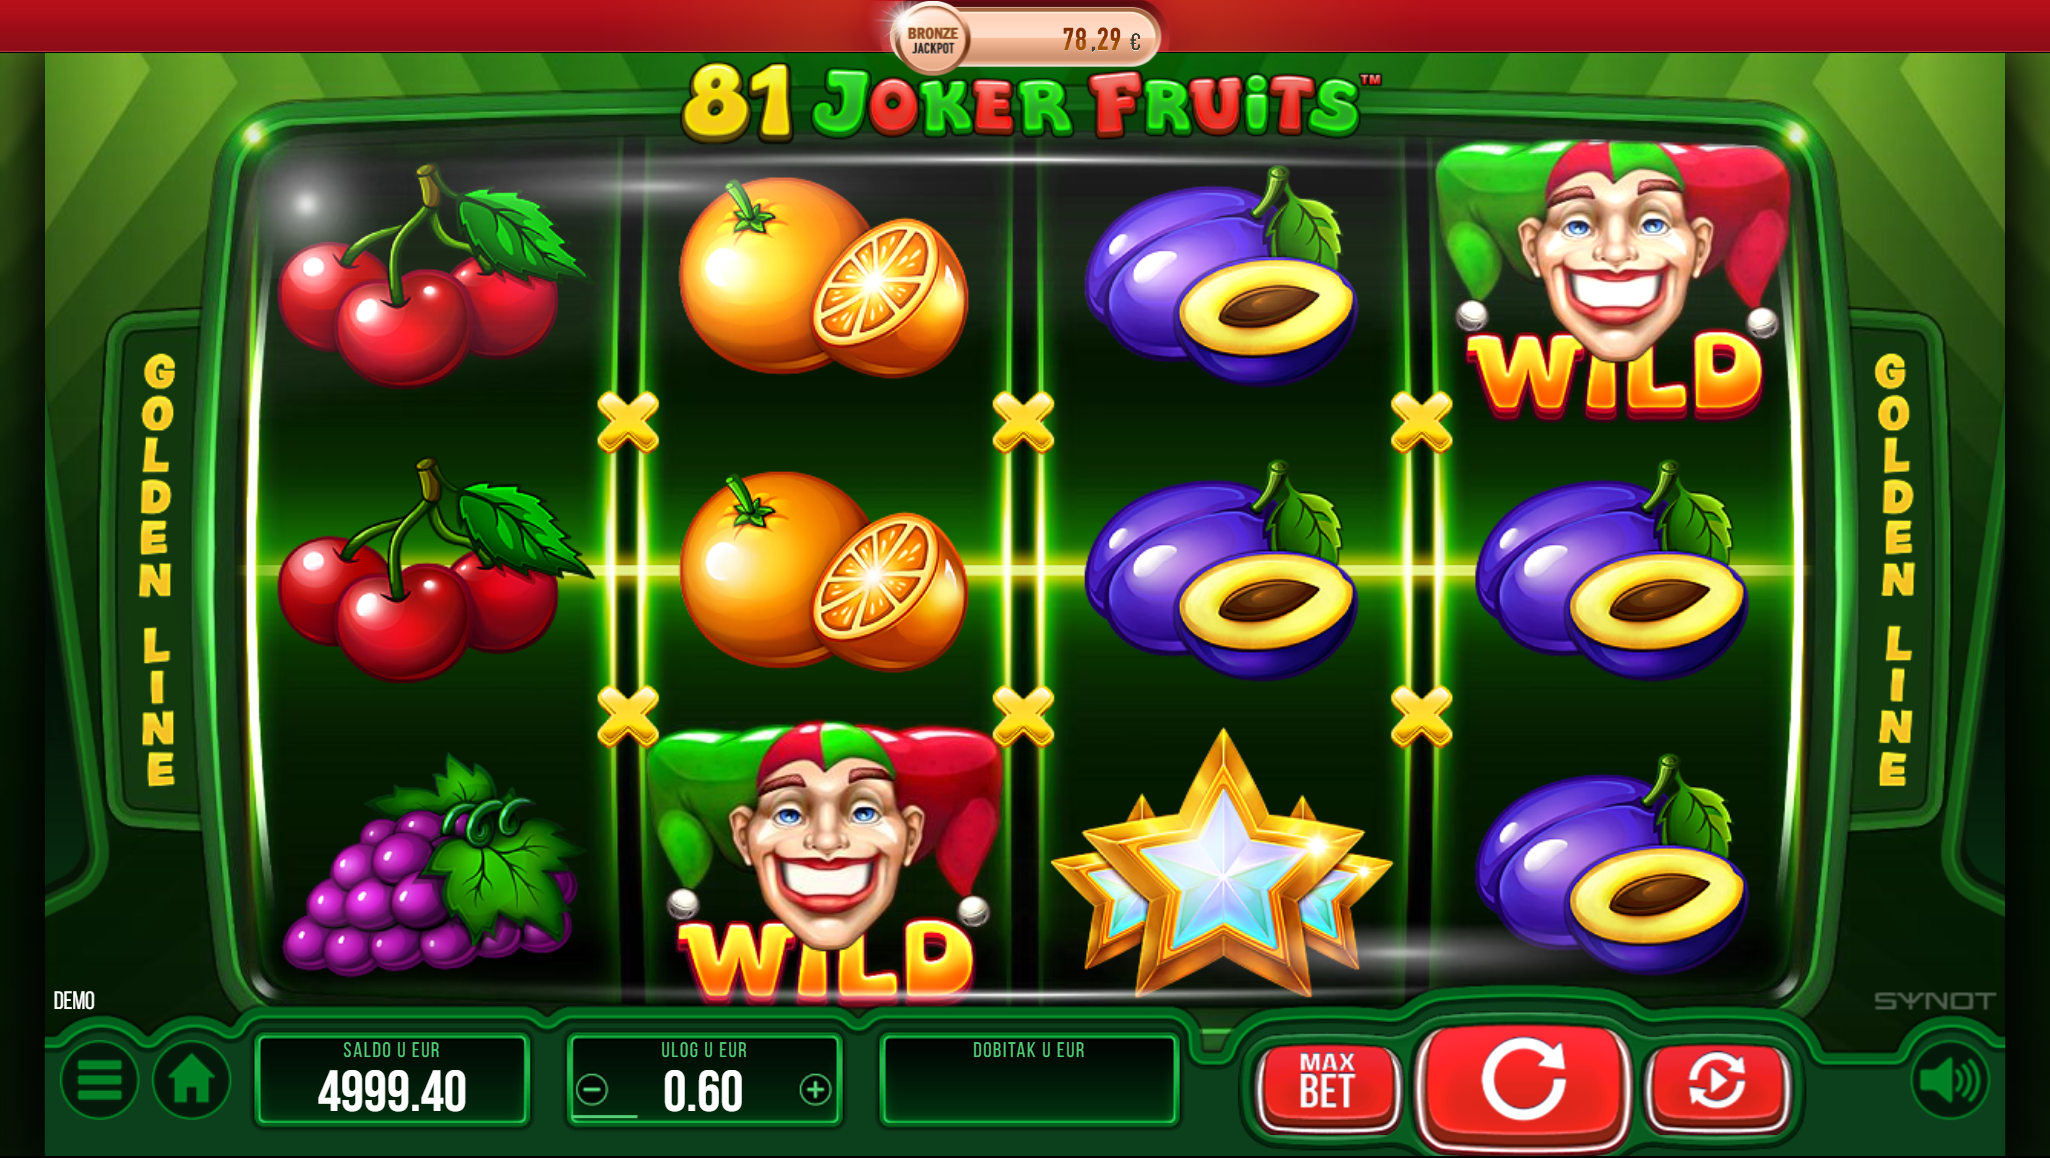Click the MAX BET button

pyautogui.click(x=1327, y=1085)
